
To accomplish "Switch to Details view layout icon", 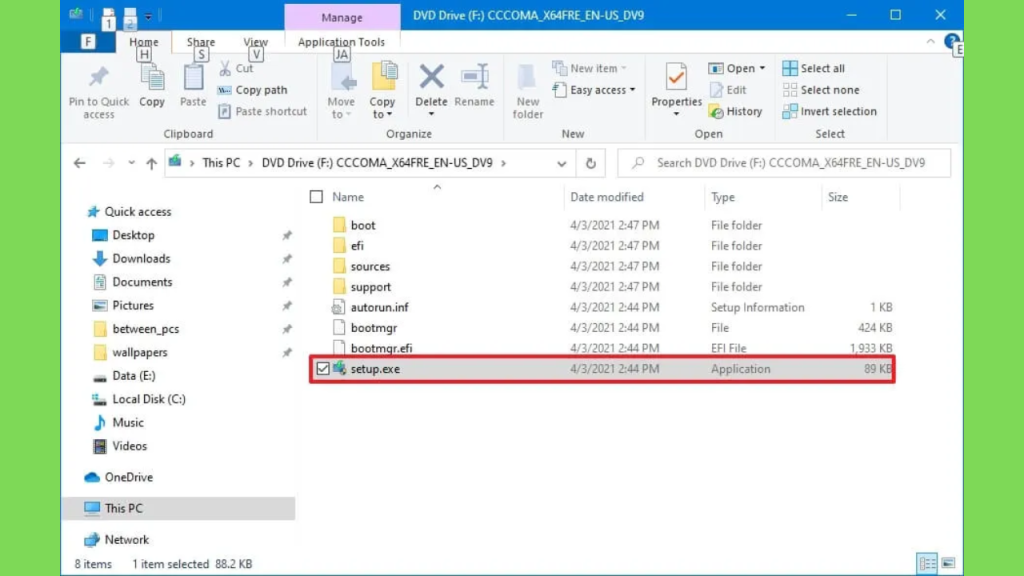I will tap(927, 563).
